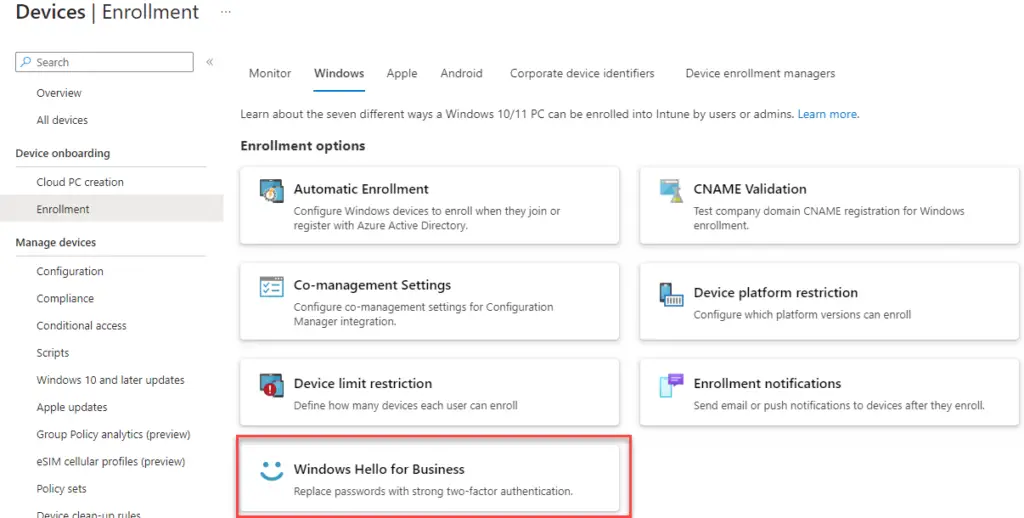Switch to the Apple tab
1024x518 pixels.
[402, 73]
